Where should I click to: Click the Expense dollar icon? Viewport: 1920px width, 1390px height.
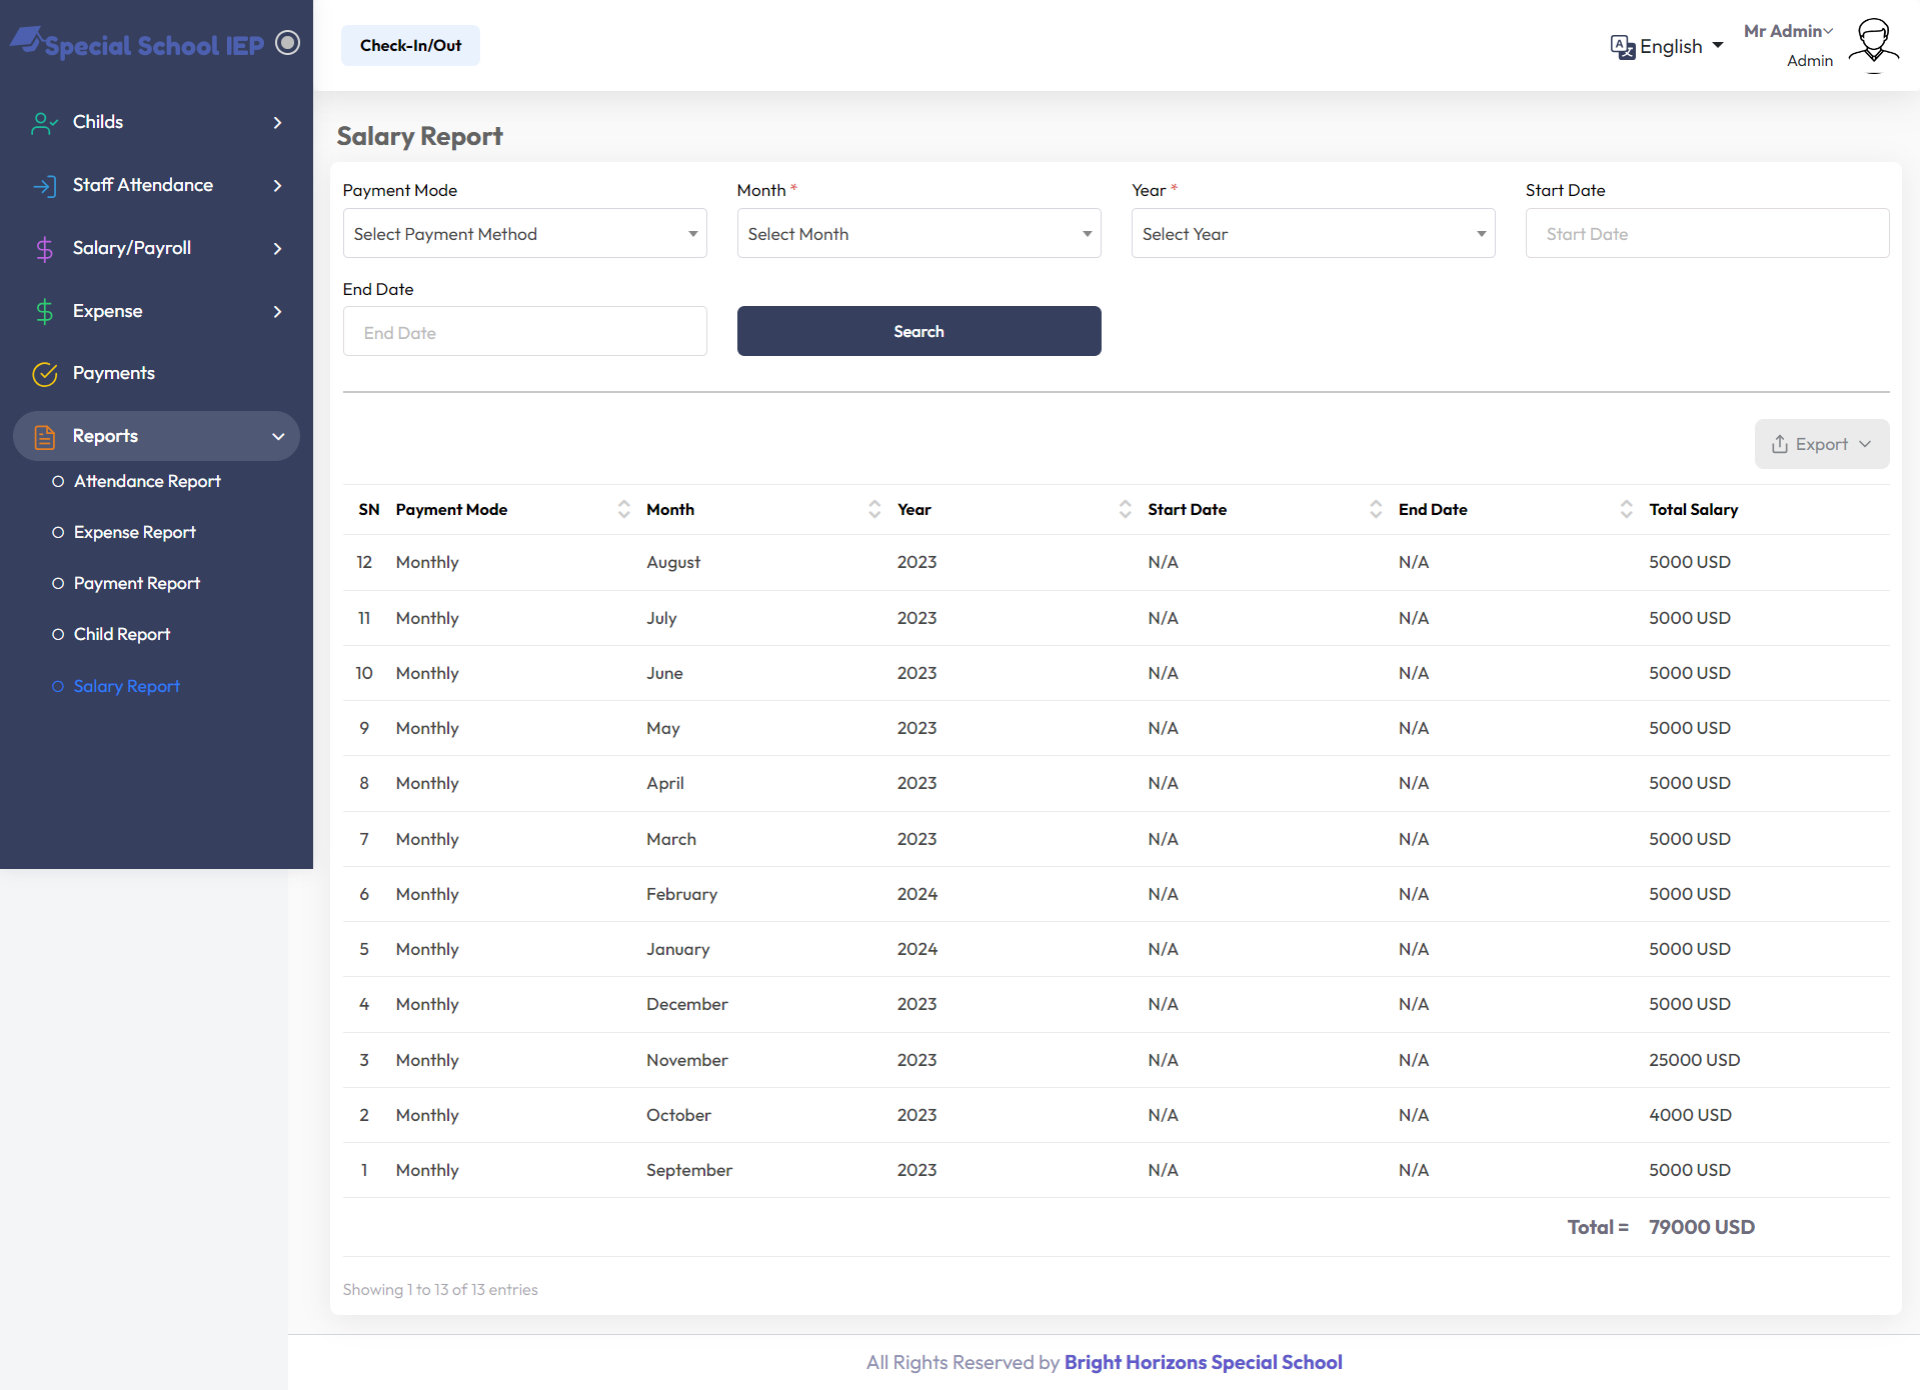(x=45, y=311)
